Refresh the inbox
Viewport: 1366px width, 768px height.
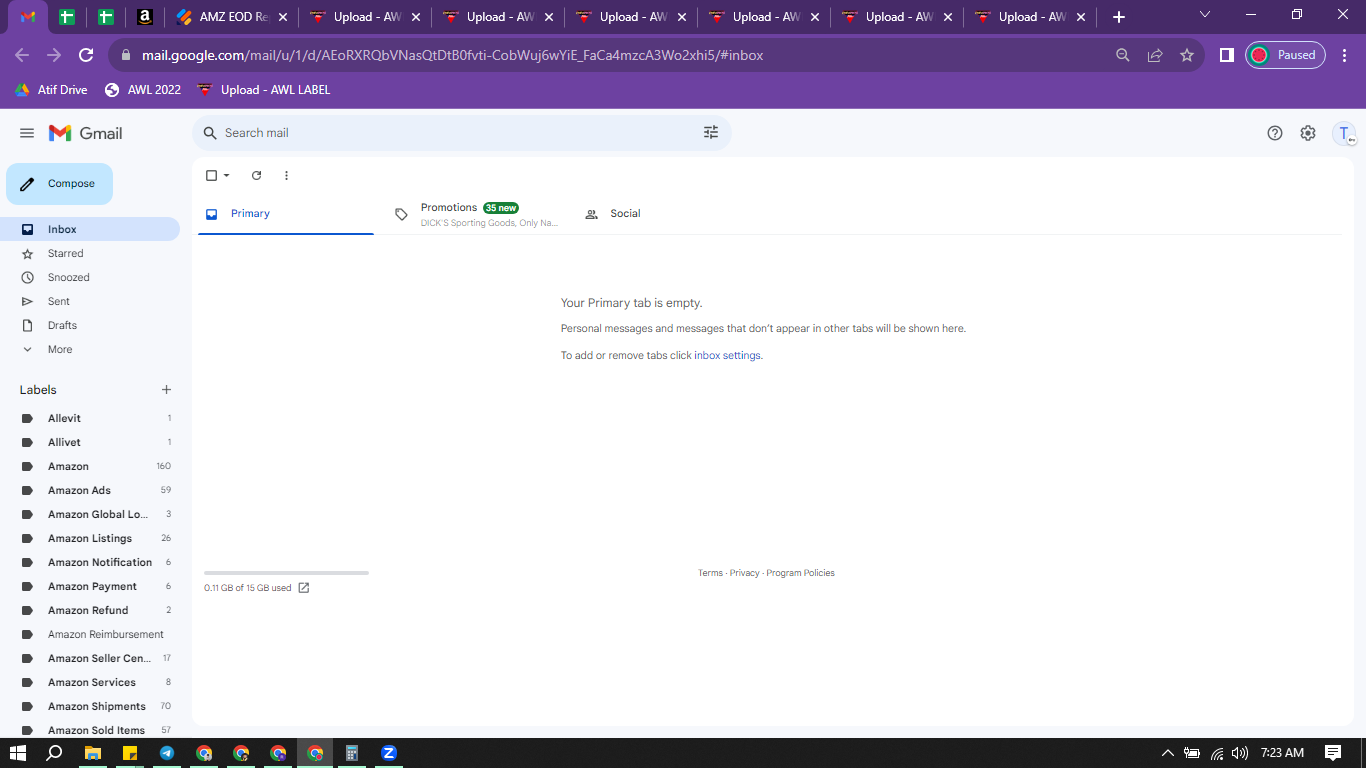pyautogui.click(x=256, y=176)
